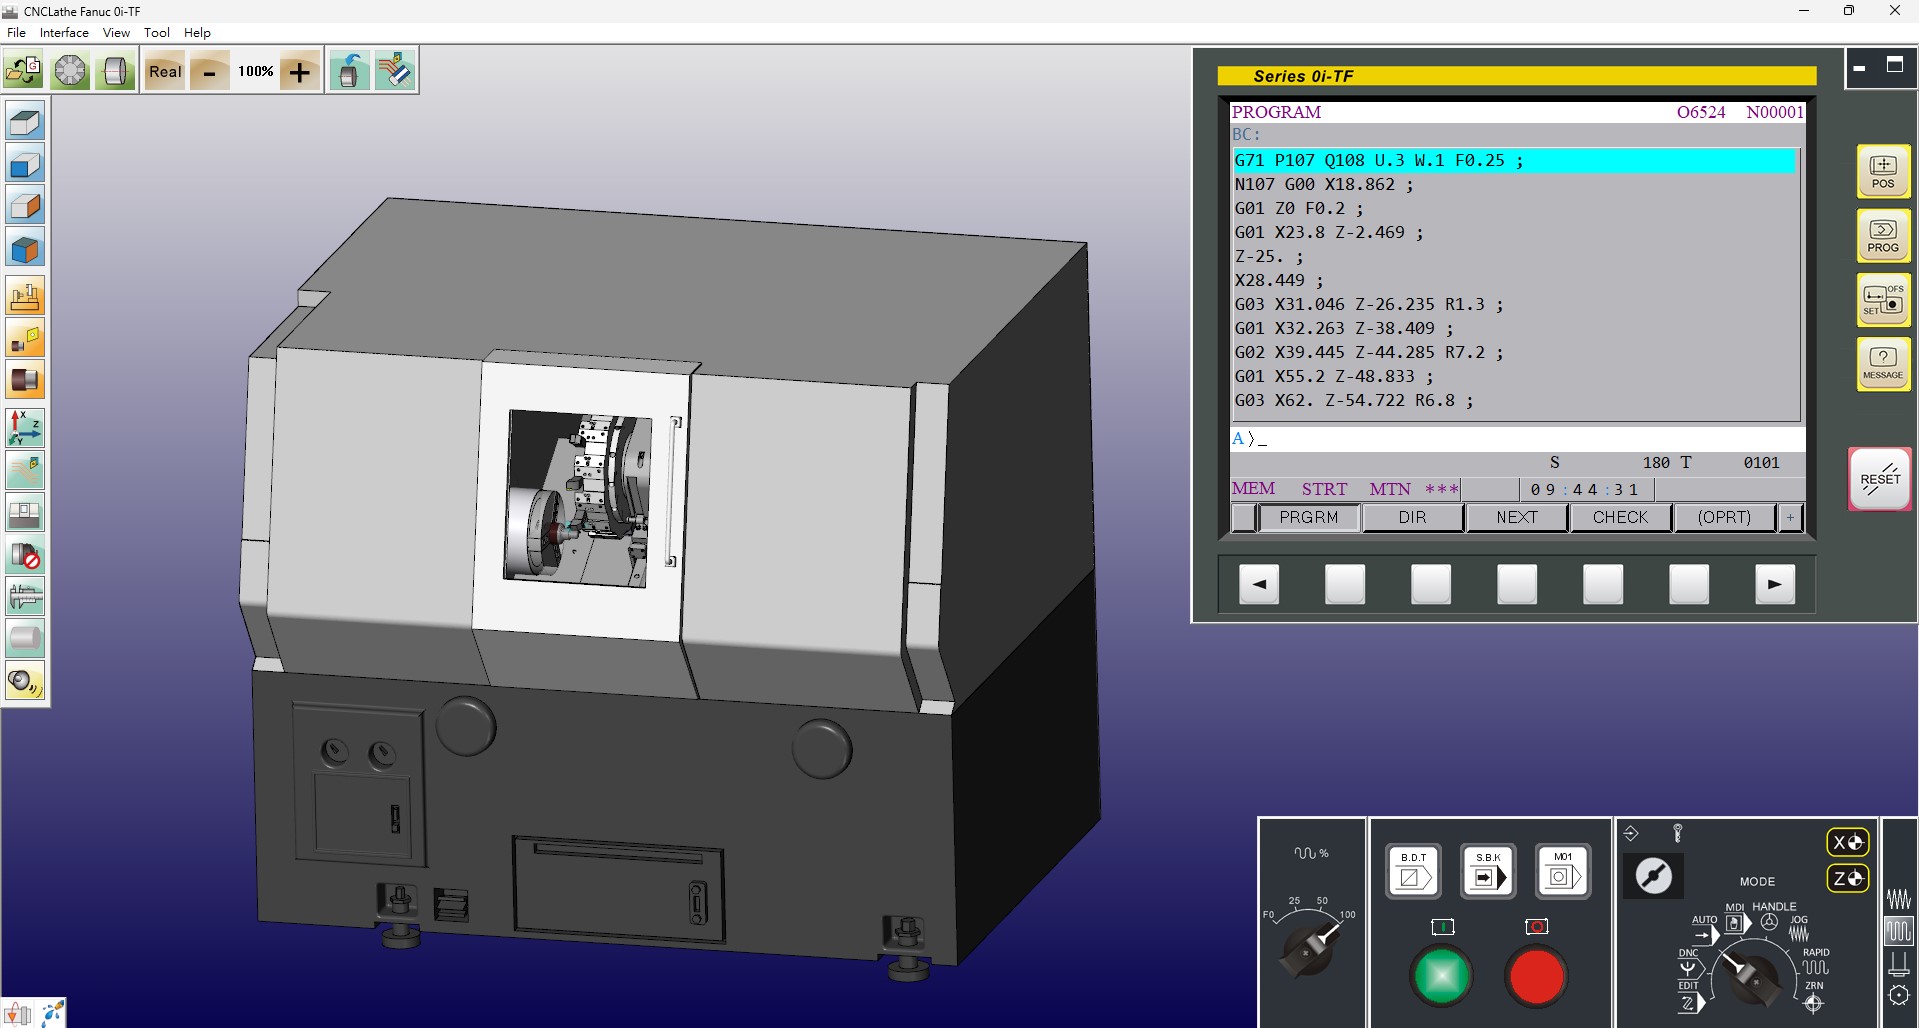
Task: Click the left arrow soft key
Action: (x=1259, y=584)
